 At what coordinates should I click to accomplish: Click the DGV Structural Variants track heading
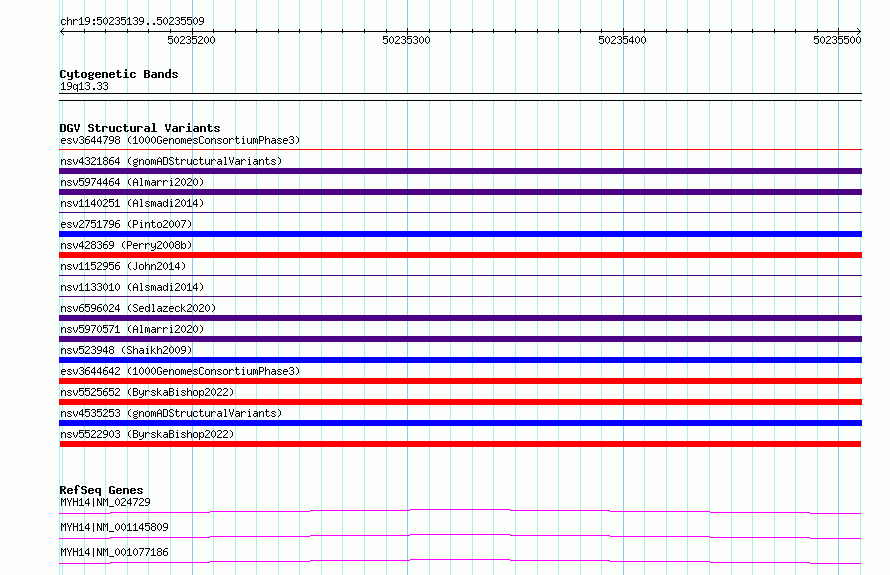pos(140,128)
